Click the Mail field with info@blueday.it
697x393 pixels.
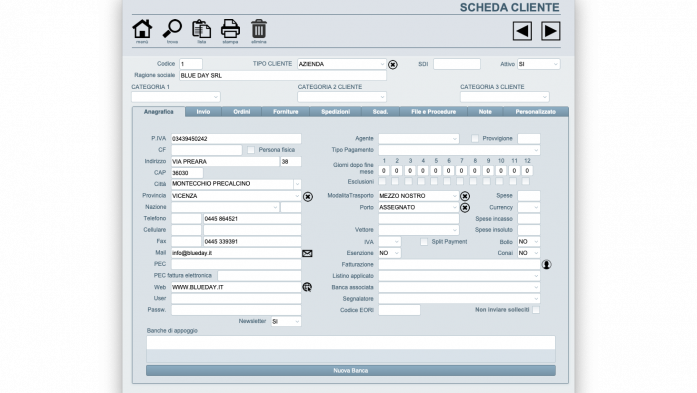[x=236, y=253]
